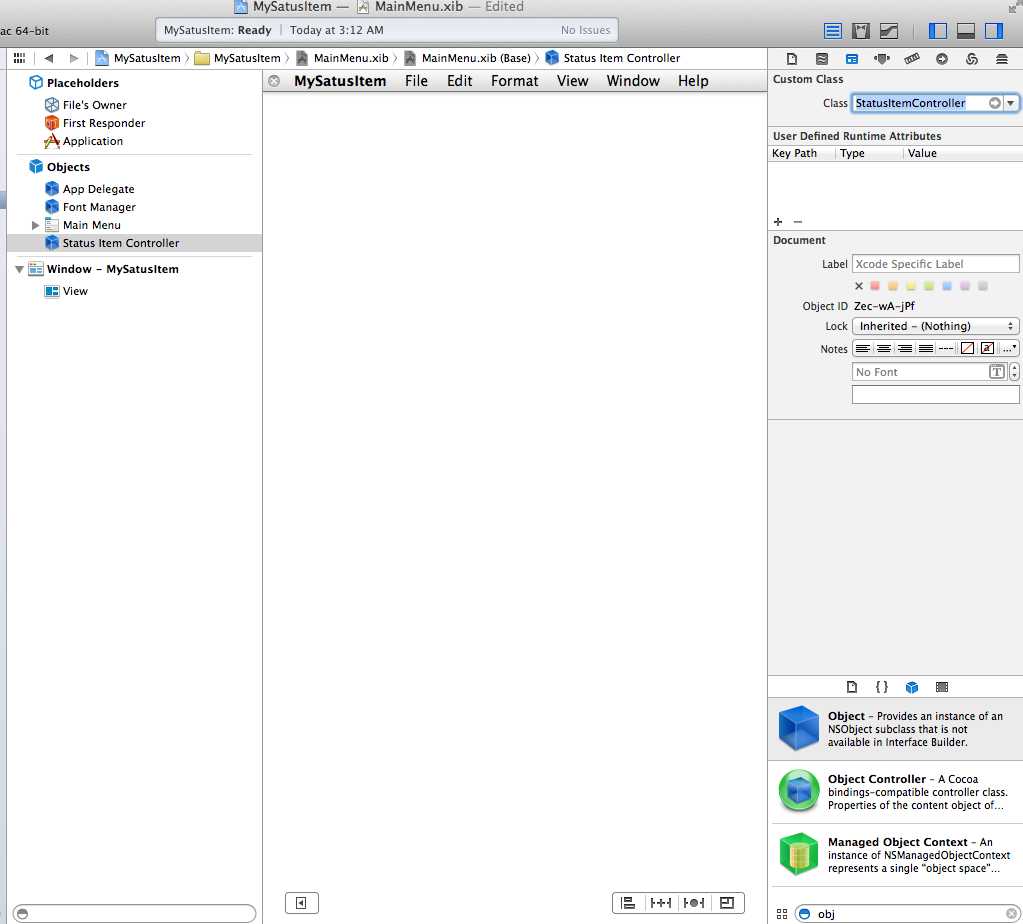Image resolution: width=1023 pixels, height=924 pixels.
Task: Select MySatusItem application menu in canvas
Action: click(x=340, y=81)
